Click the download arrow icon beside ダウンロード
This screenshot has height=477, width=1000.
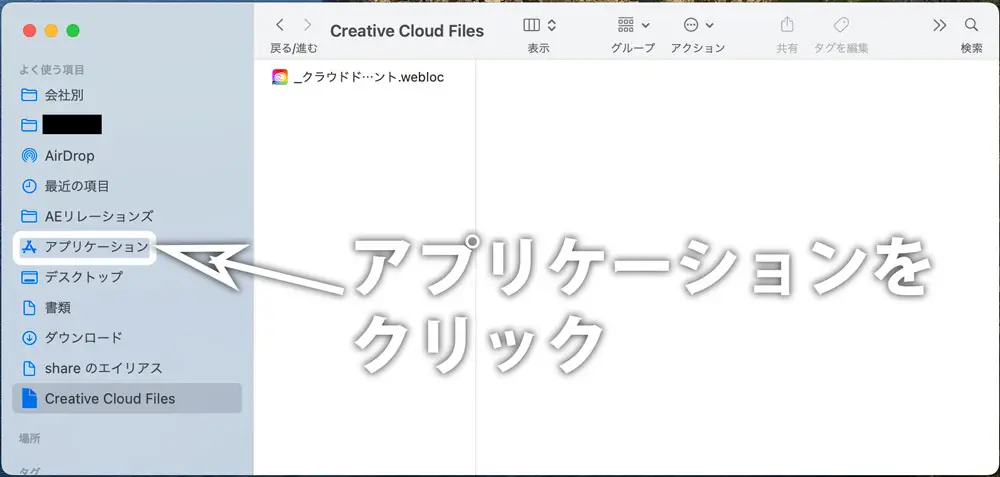tap(29, 338)
